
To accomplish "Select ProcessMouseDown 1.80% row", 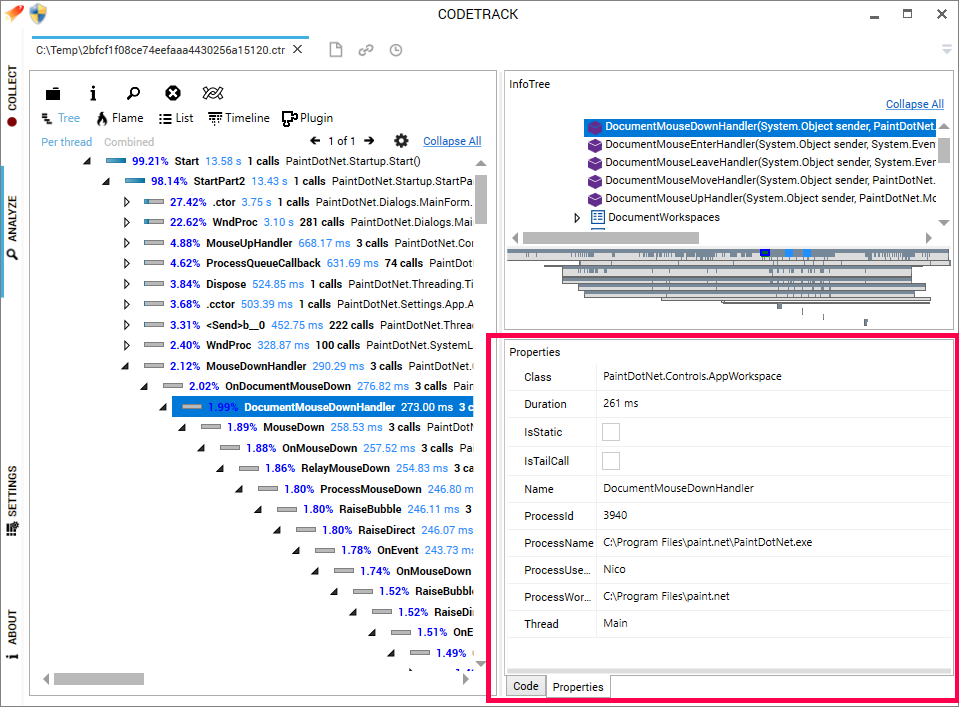I will (x=366, y=489).
